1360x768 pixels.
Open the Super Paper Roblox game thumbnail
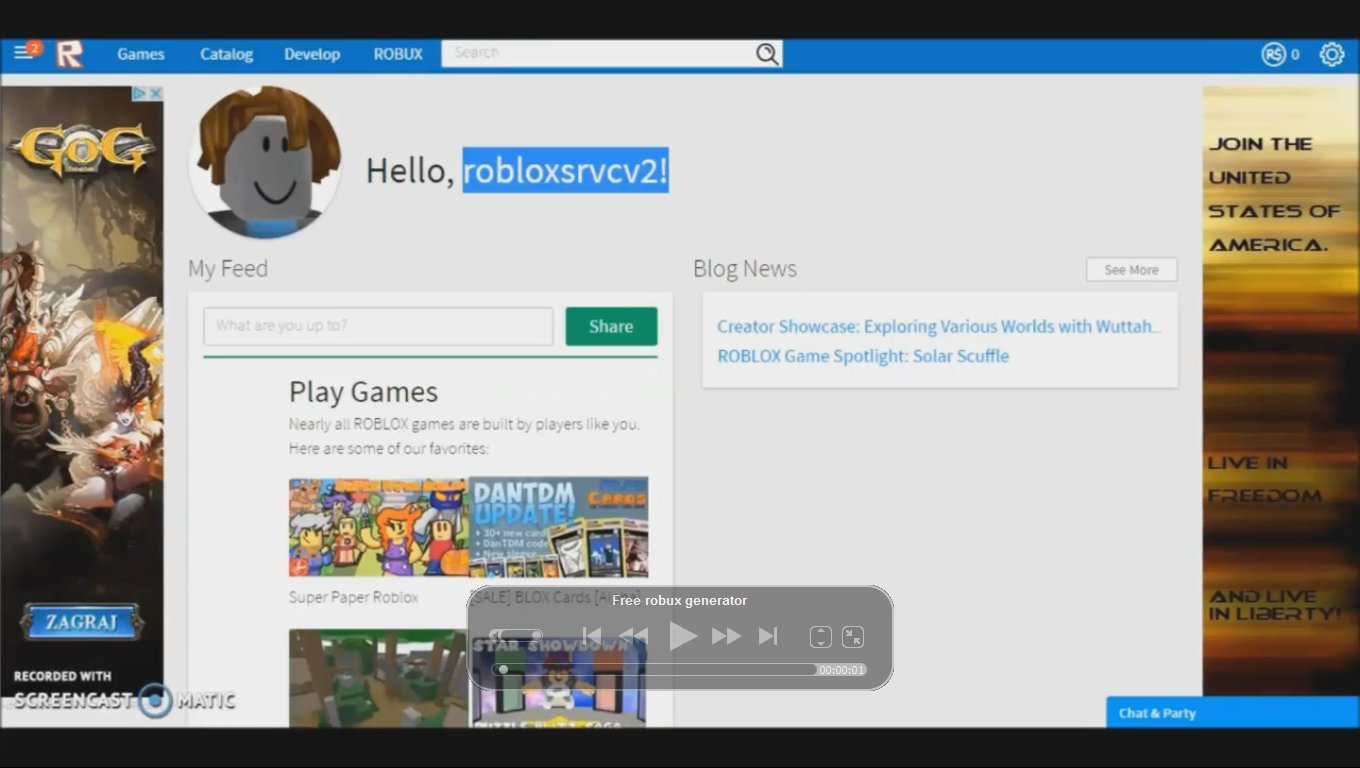(378, 527)
